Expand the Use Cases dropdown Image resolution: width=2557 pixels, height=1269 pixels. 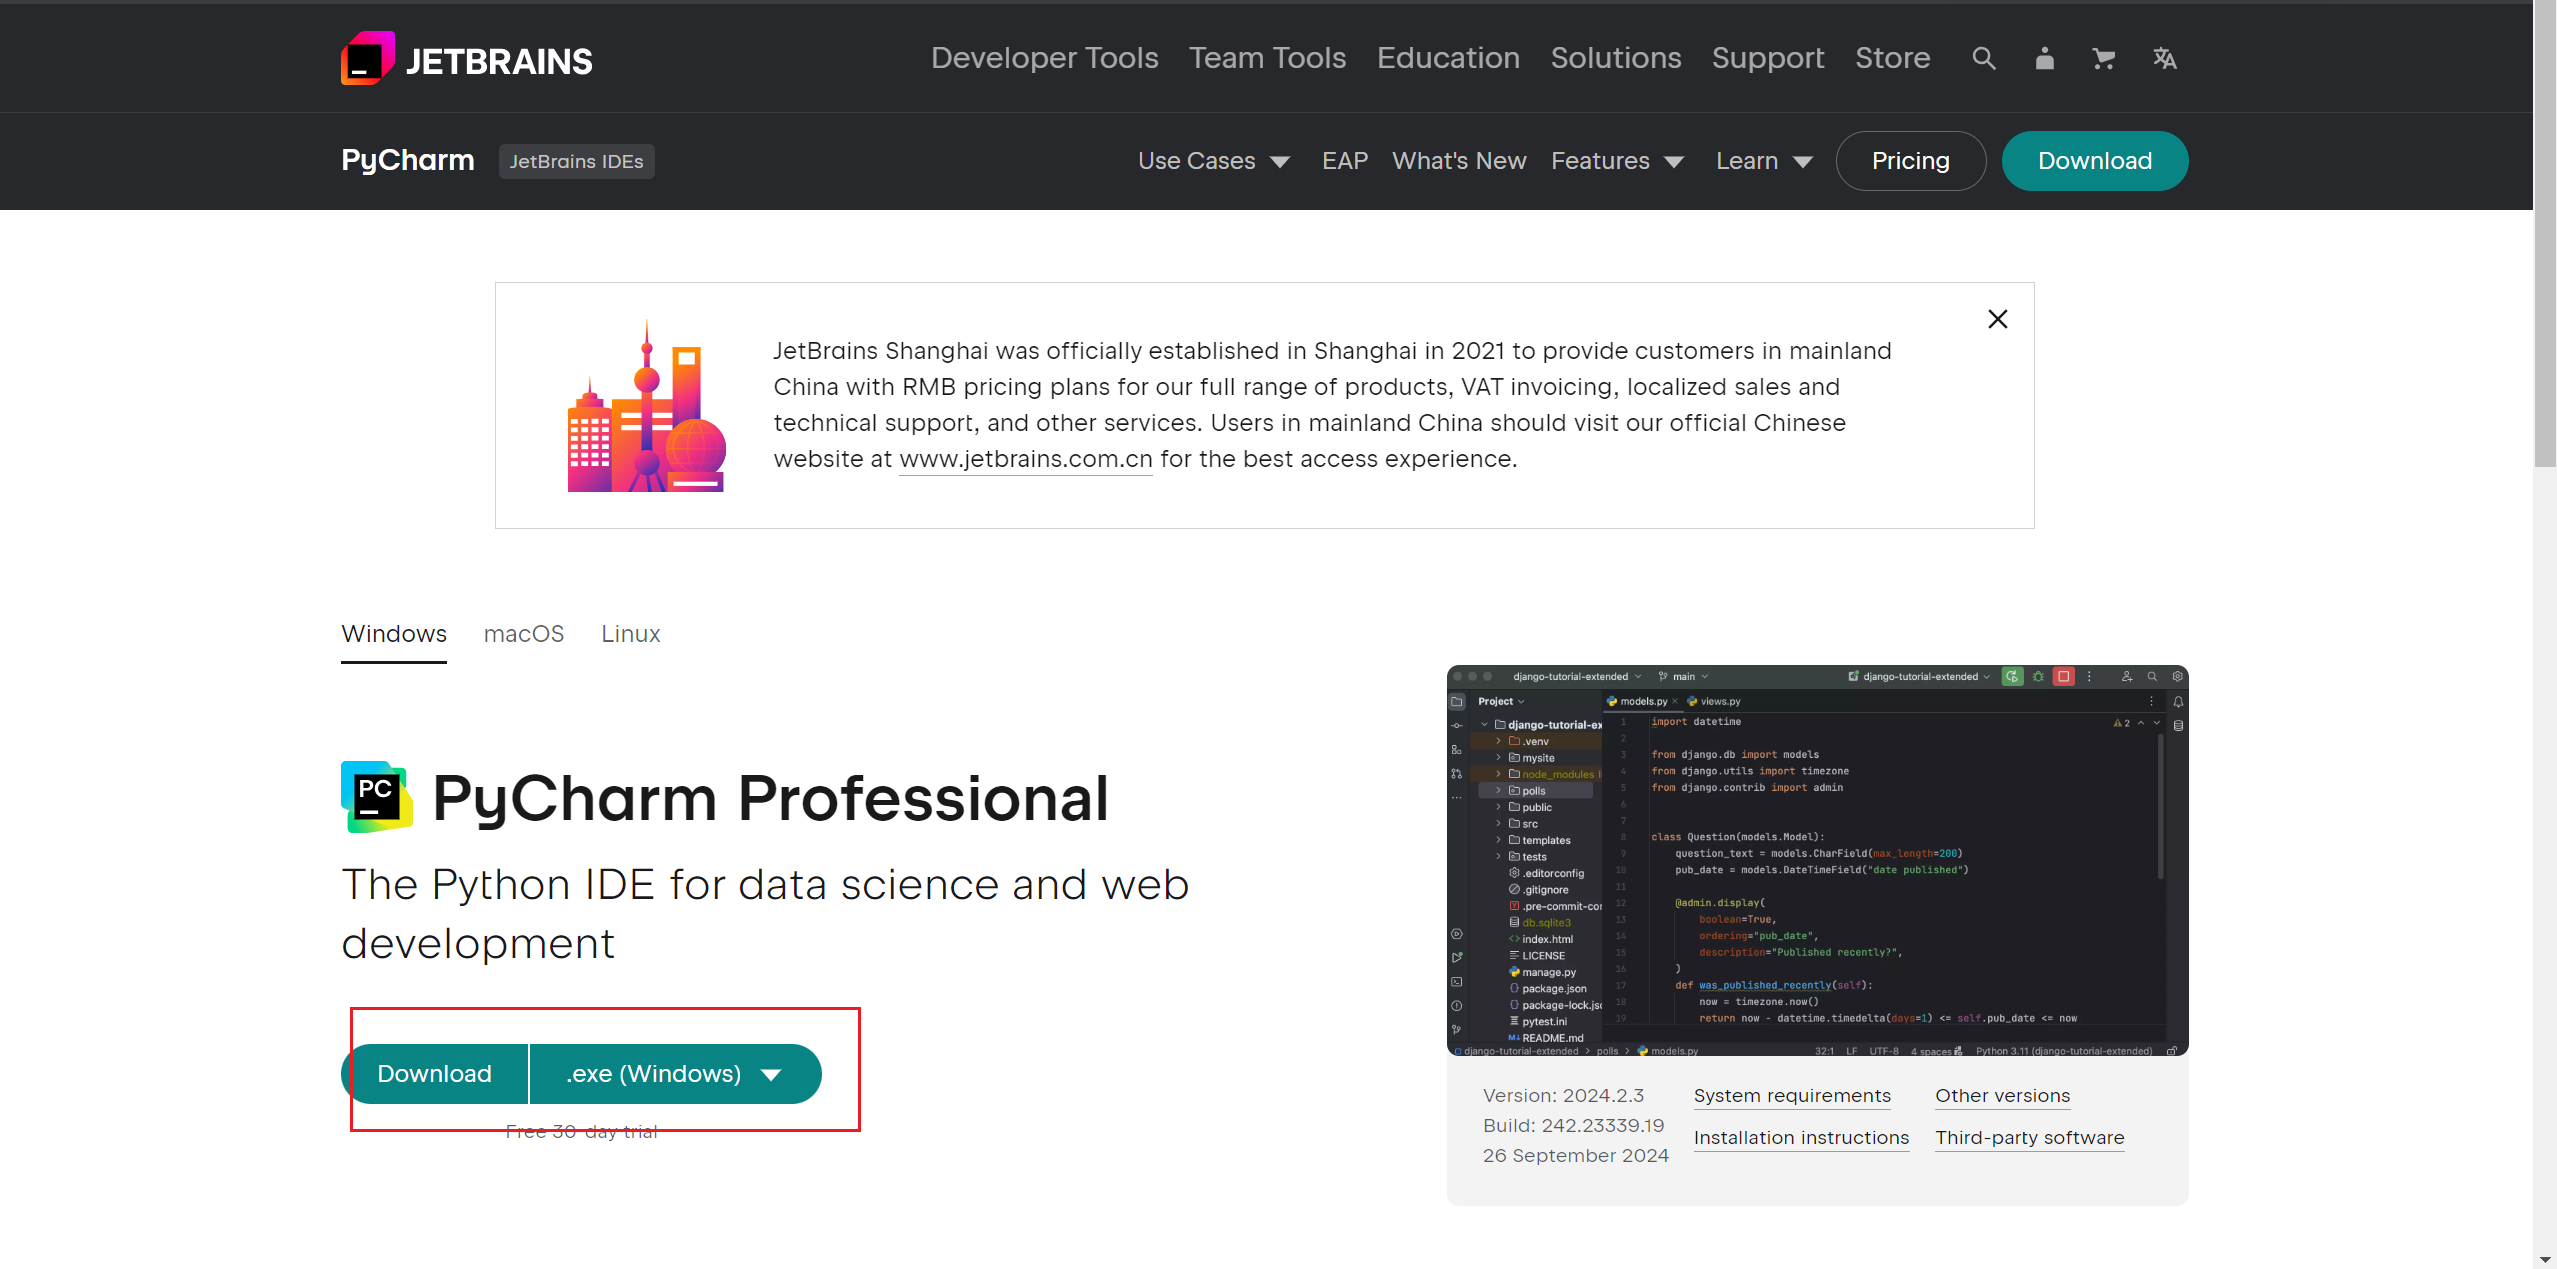pyautogui.click(x=1213, y=161)
